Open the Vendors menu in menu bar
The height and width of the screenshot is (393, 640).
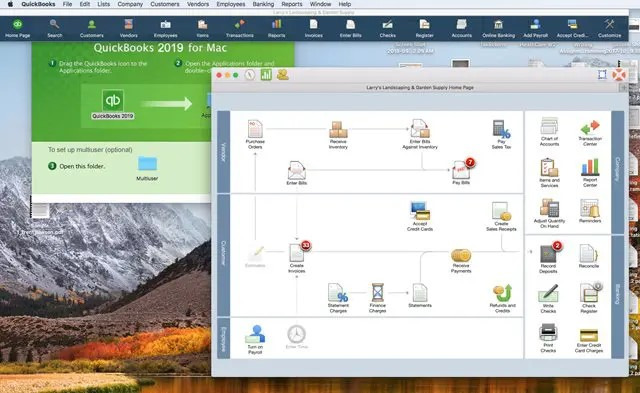pos(198,4)
